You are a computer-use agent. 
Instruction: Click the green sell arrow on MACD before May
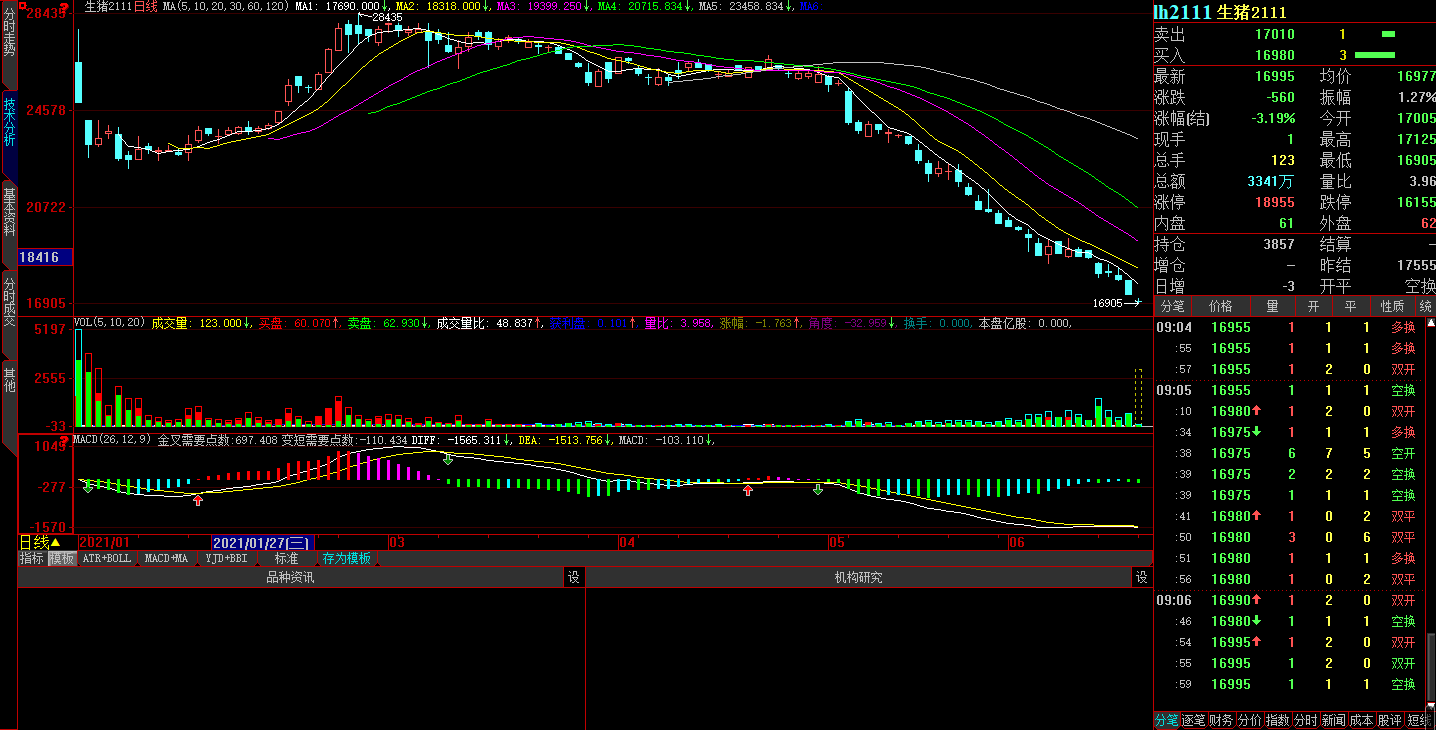coord(818,489)
